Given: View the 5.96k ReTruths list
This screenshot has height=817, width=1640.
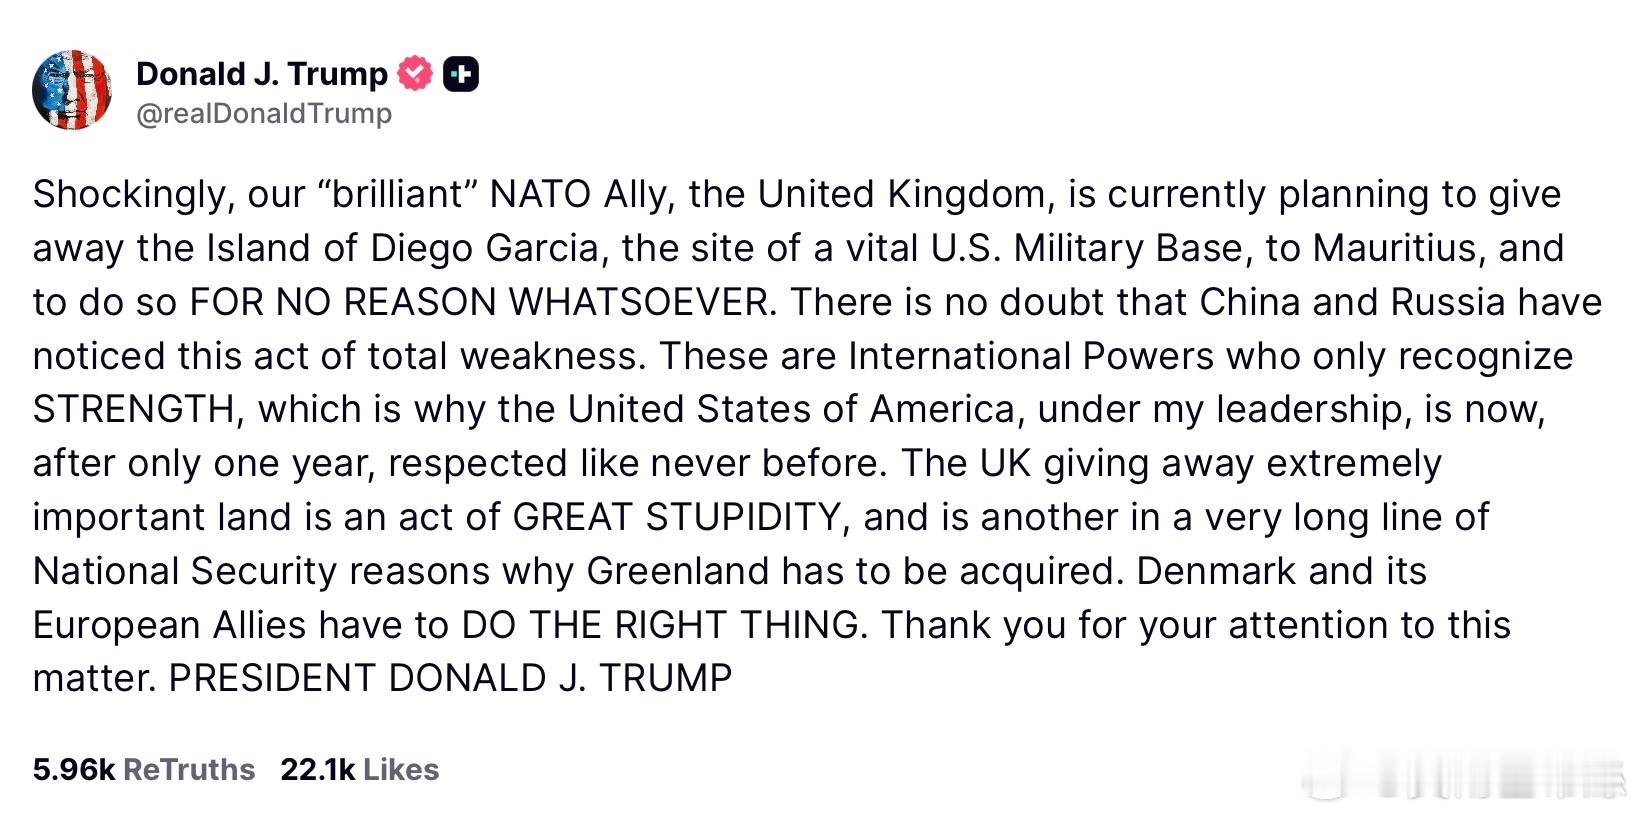Looking at the screenshot, I should [143, 769].
